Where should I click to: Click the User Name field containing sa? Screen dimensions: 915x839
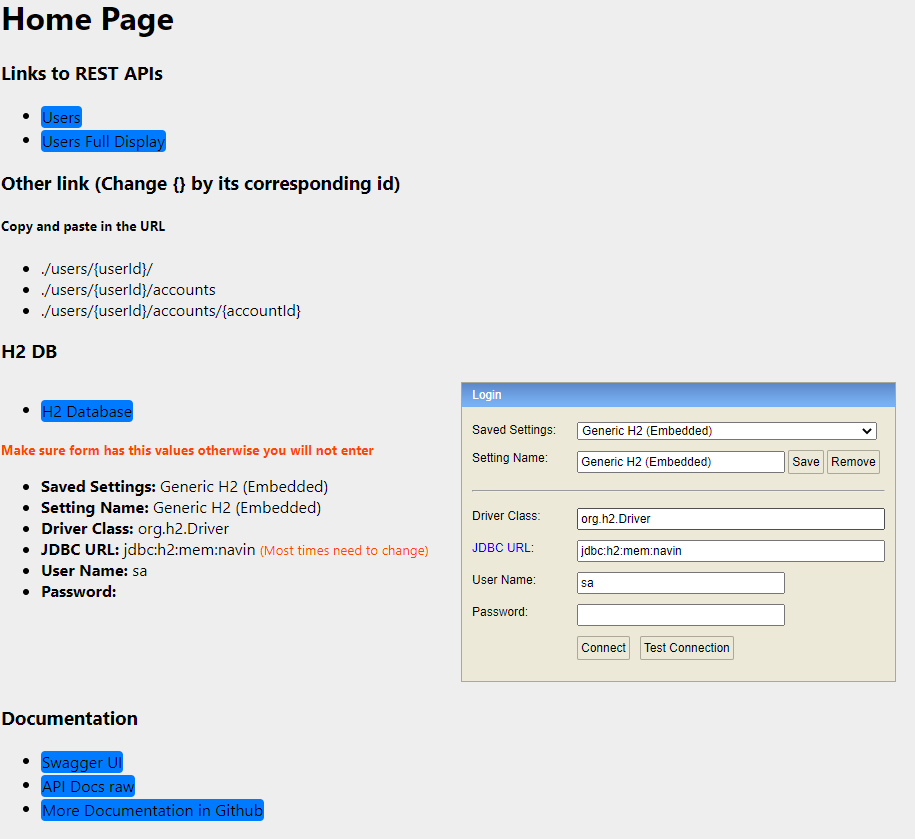tap(680, 582)
